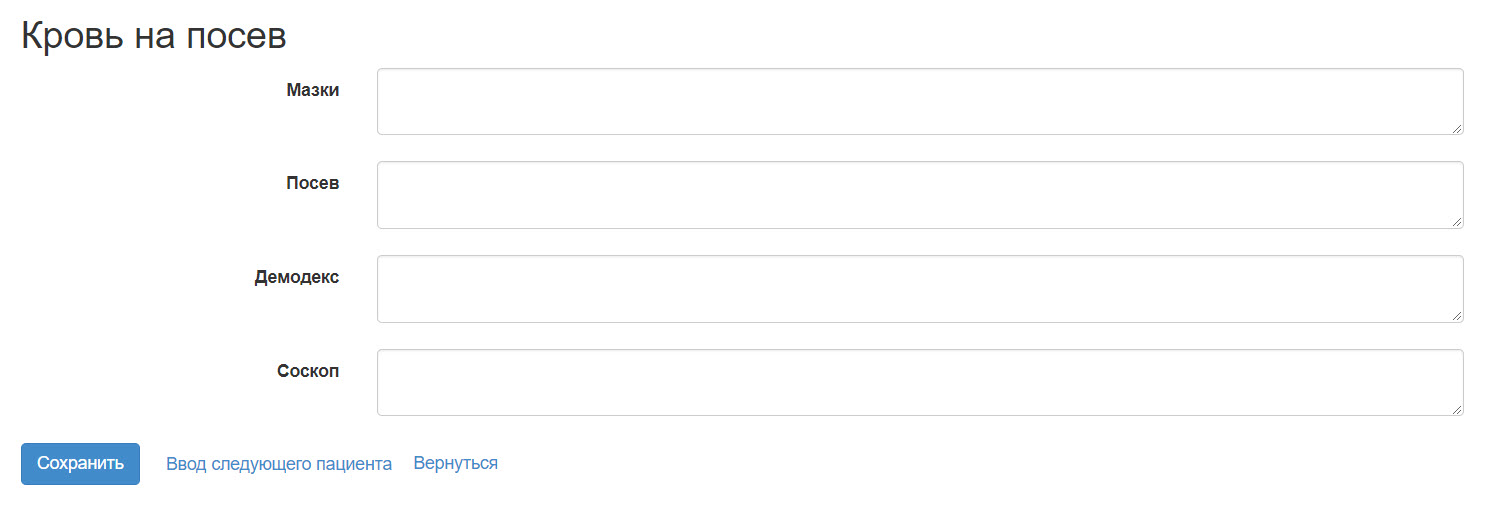Screen dimensions: 1485x508
Task: Go to next patient entry link
Action: tap(279, 464)
